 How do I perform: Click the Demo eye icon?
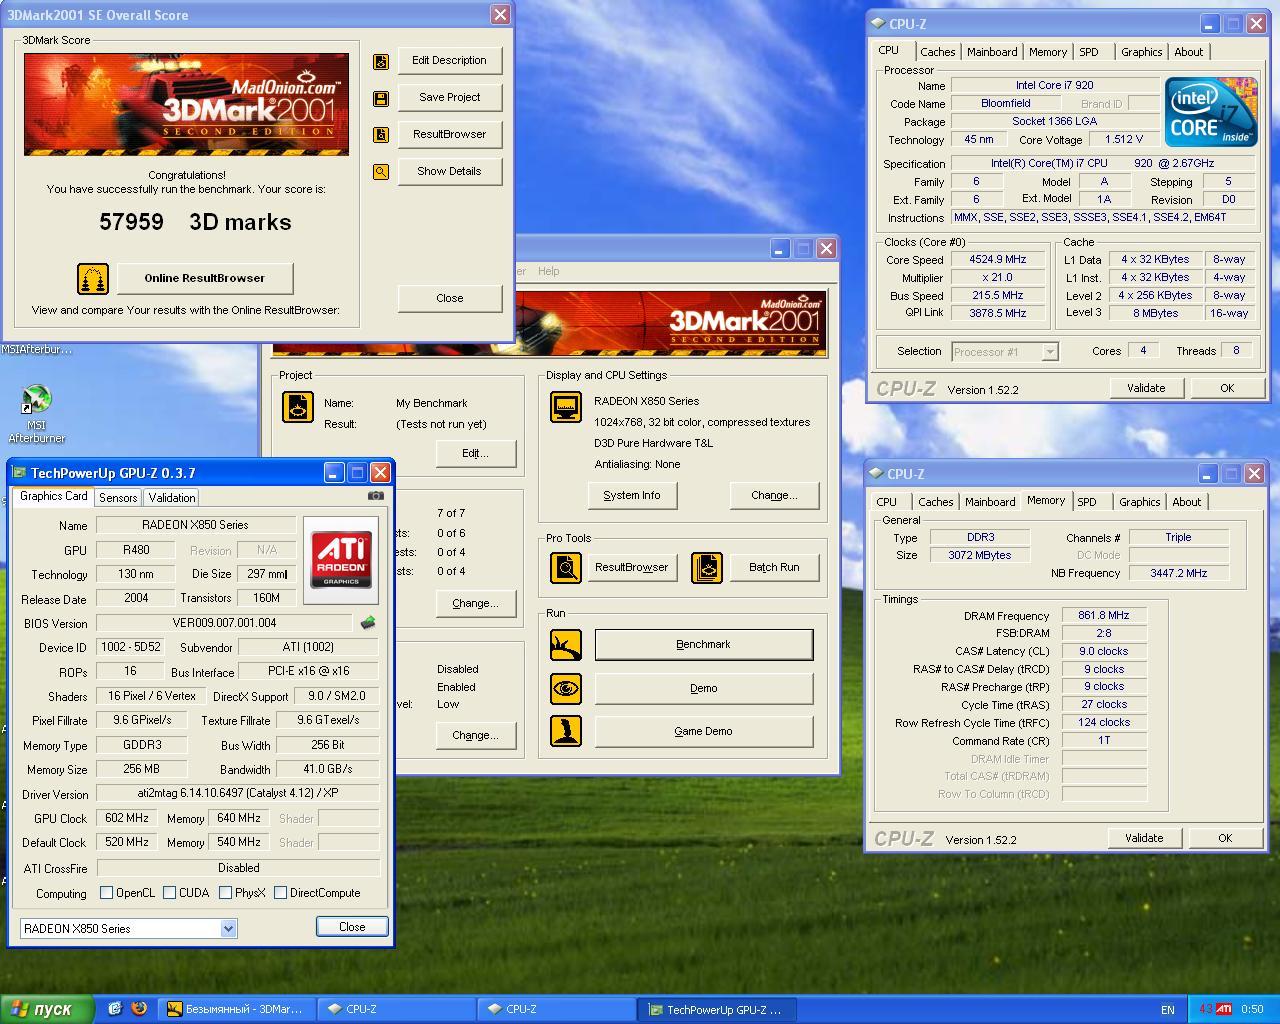pyautogui.click(x=566, y=688)
